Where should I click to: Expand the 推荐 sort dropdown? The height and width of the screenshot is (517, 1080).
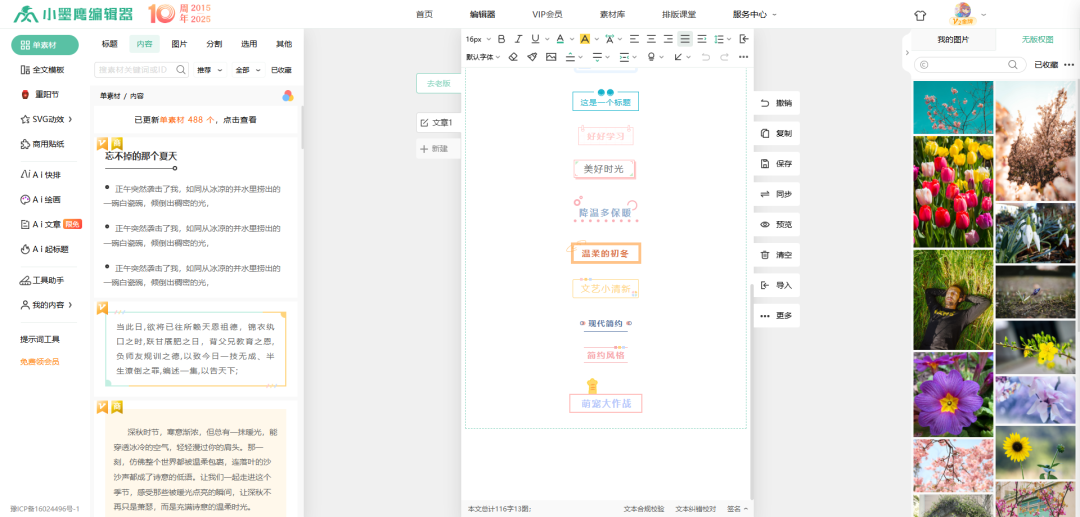click(x=207, y=70)
